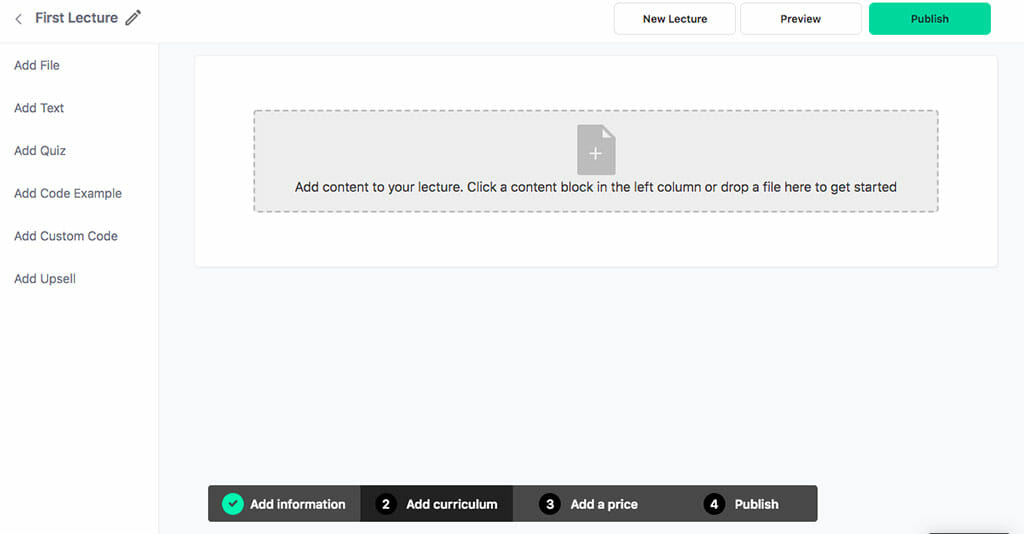Click the green Publish button
Screen dimensions: 1024x534
coord(929,19)
